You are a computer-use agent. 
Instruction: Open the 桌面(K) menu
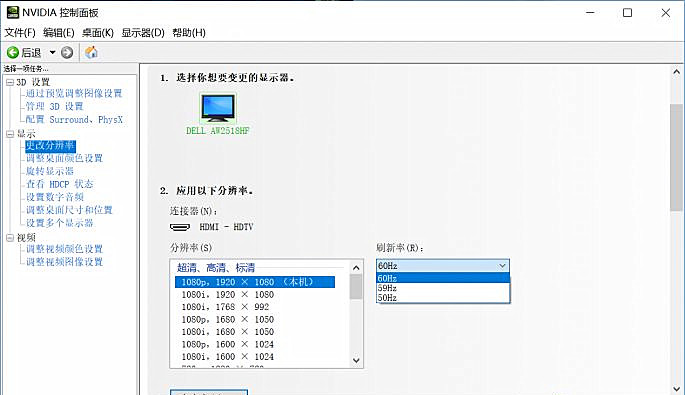click(98, 33)
